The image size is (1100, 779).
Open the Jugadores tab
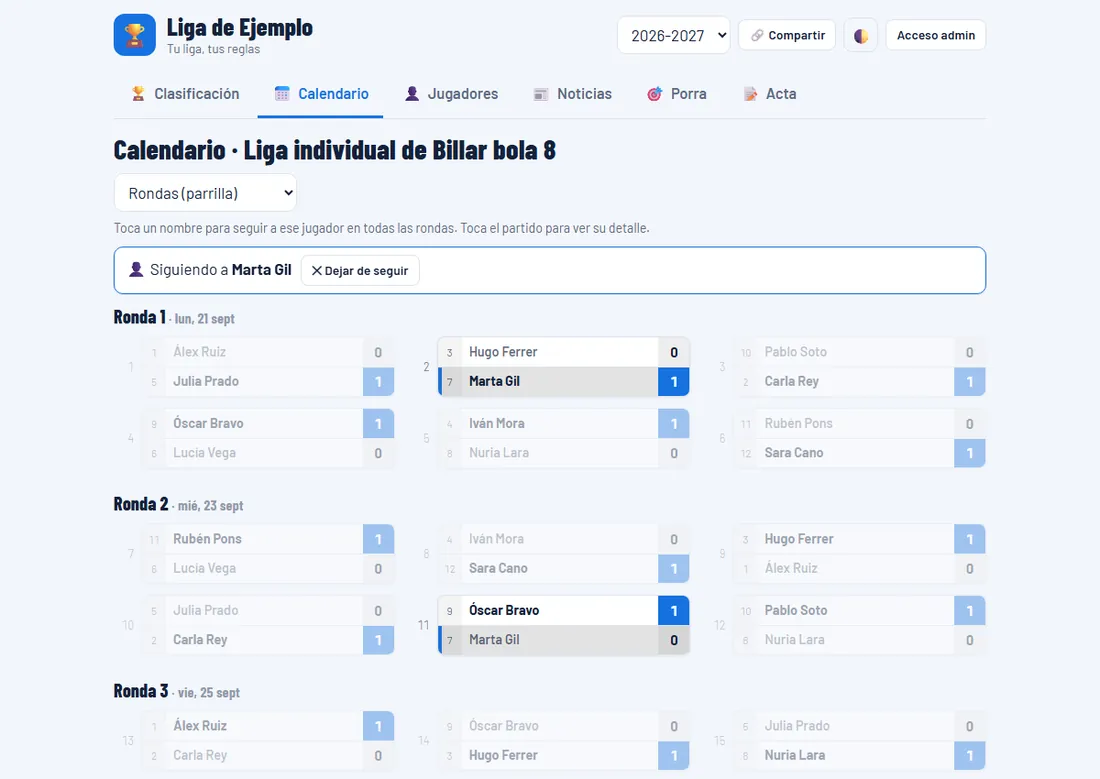point(451,94)
